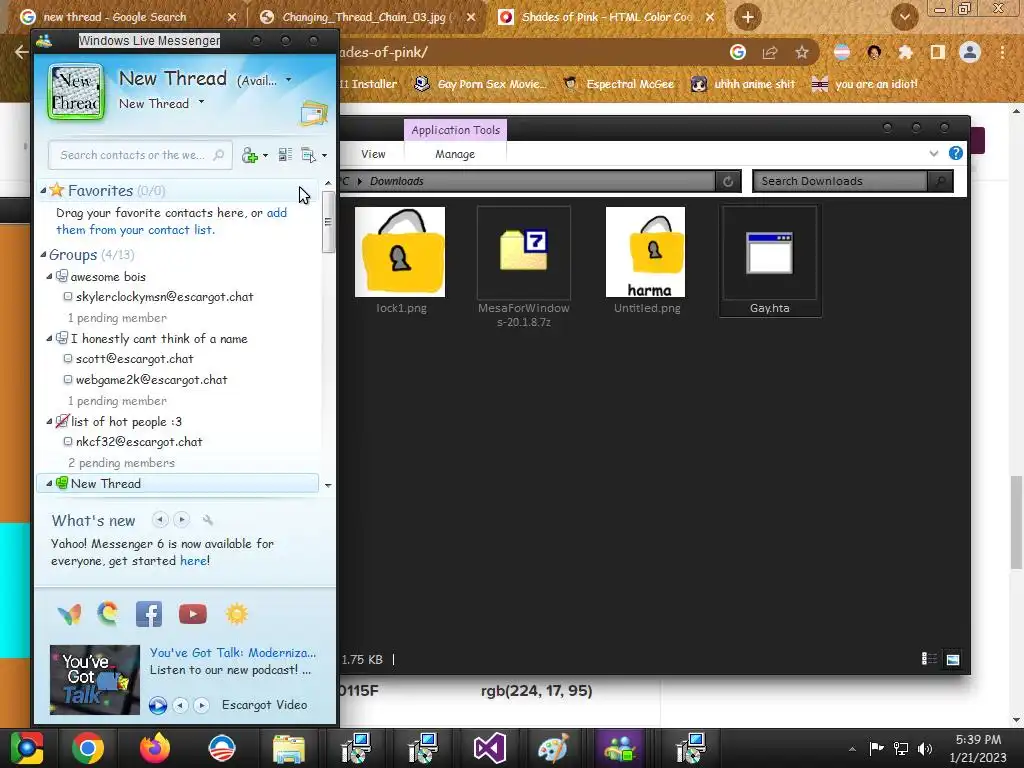The image size is (1024, 768).
Task: Open the sun weather icon in Messenger
Action: [x=237, y=614]
